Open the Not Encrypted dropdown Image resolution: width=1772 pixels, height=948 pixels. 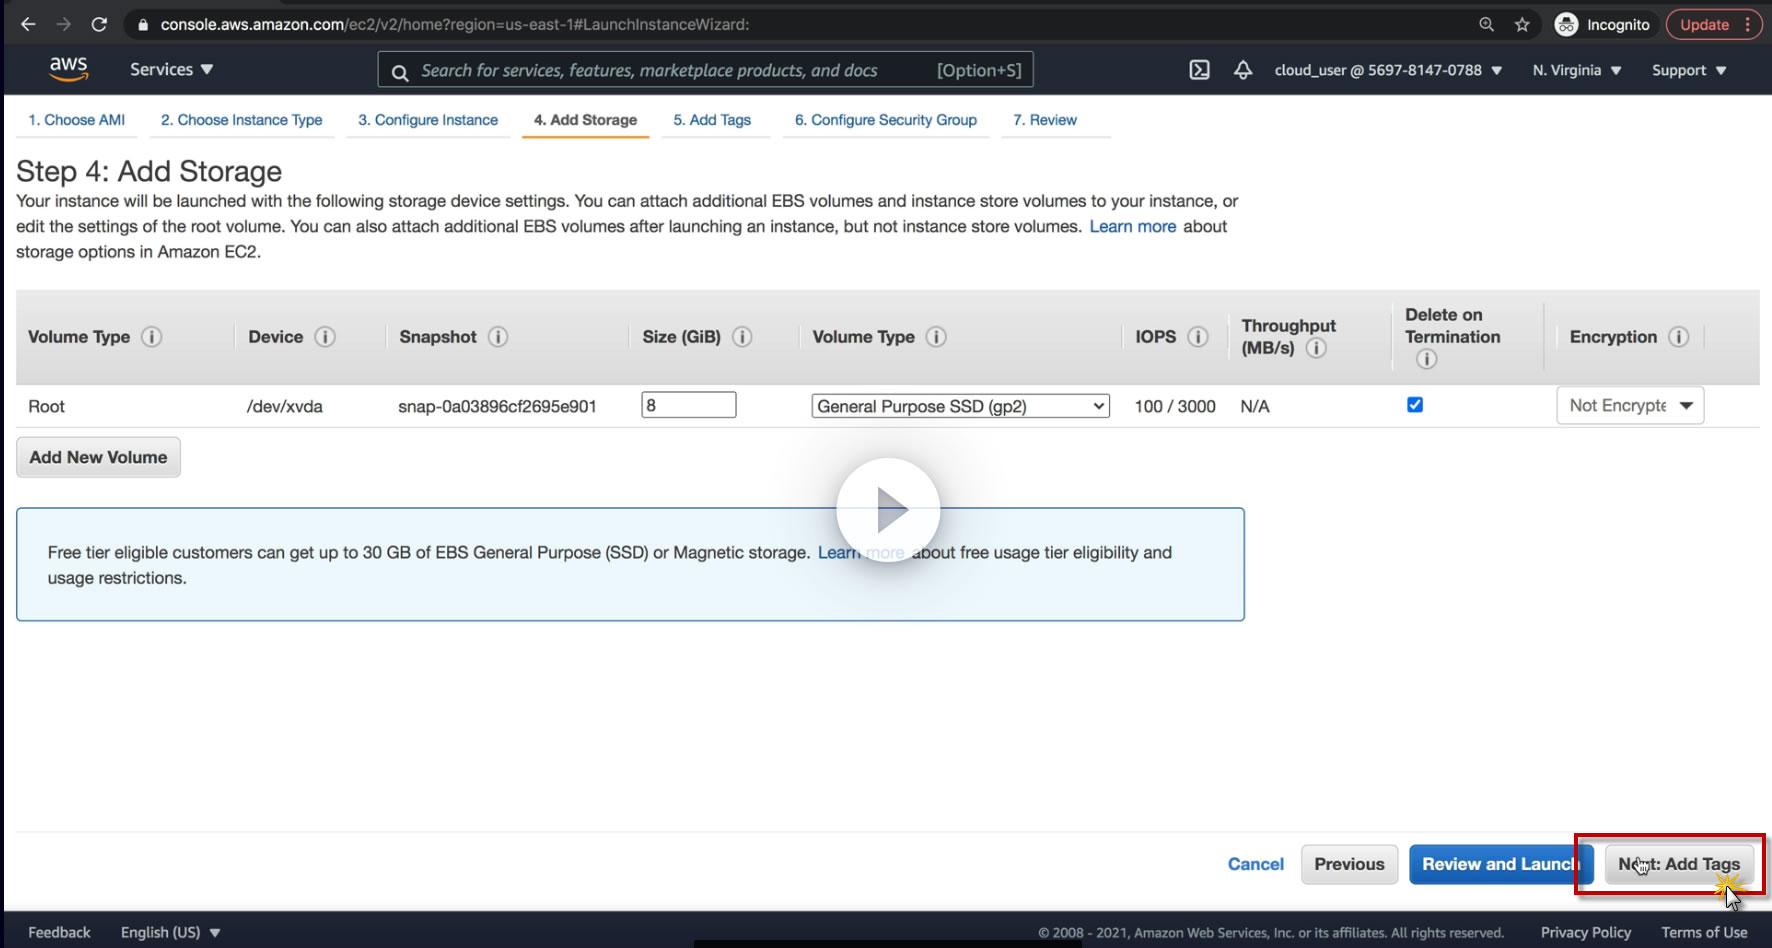(1630, 405)
